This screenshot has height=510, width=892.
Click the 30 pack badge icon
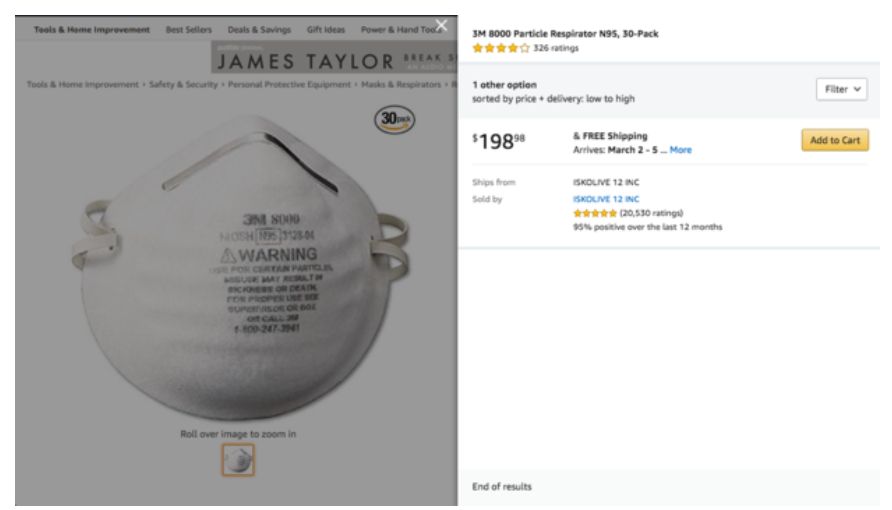tap(394, 119)
